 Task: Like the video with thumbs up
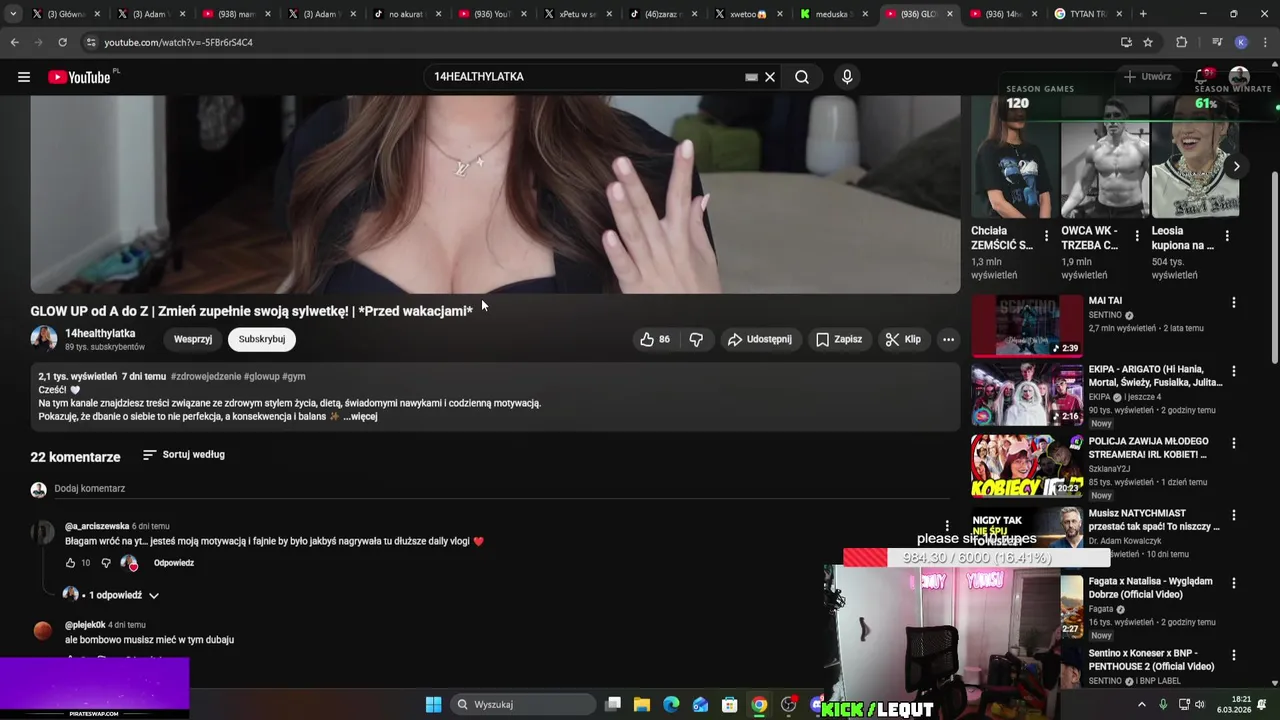click(655, 339)
